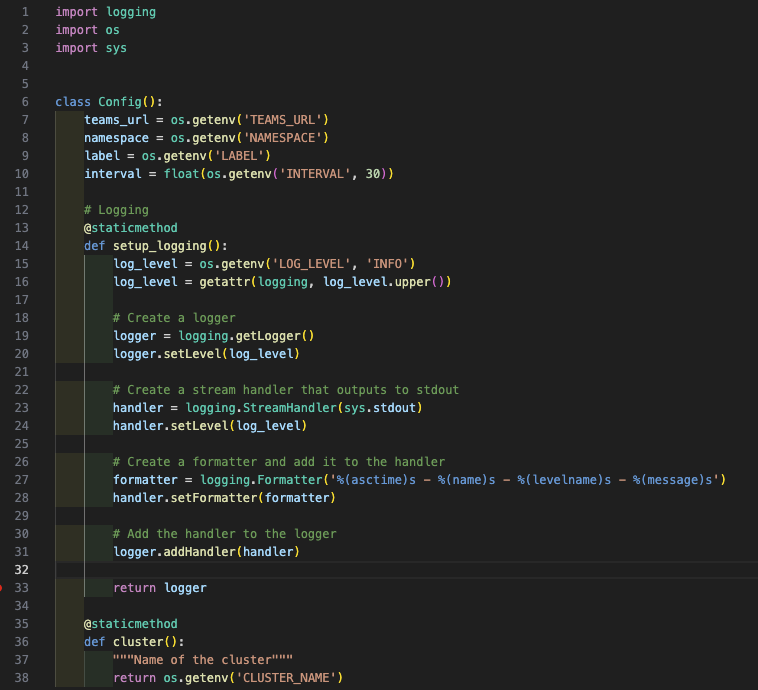
Task: Click 'logger.setLevel(log_level)' on line 20
Action: tap(206, 354)
